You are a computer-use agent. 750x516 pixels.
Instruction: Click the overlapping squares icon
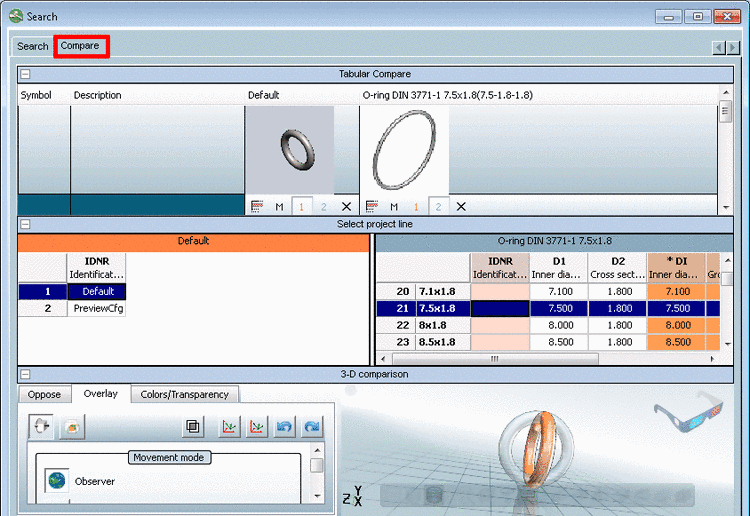pyautogui.click(x=193, y=426)
